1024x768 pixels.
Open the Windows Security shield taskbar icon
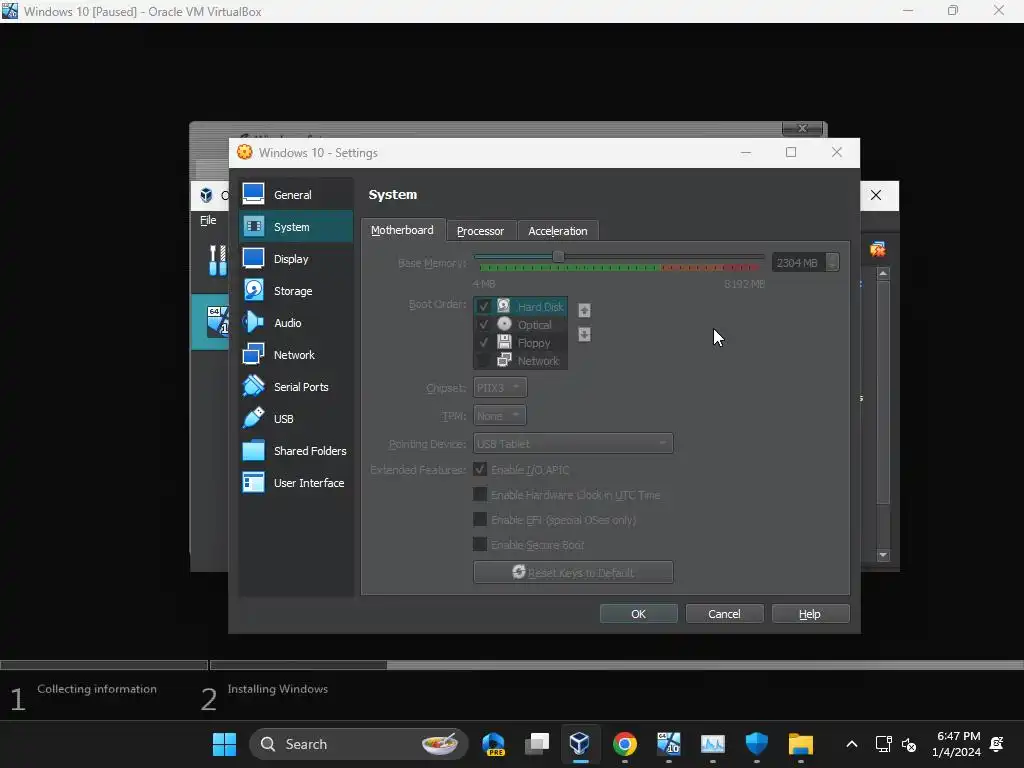[756, 744]
